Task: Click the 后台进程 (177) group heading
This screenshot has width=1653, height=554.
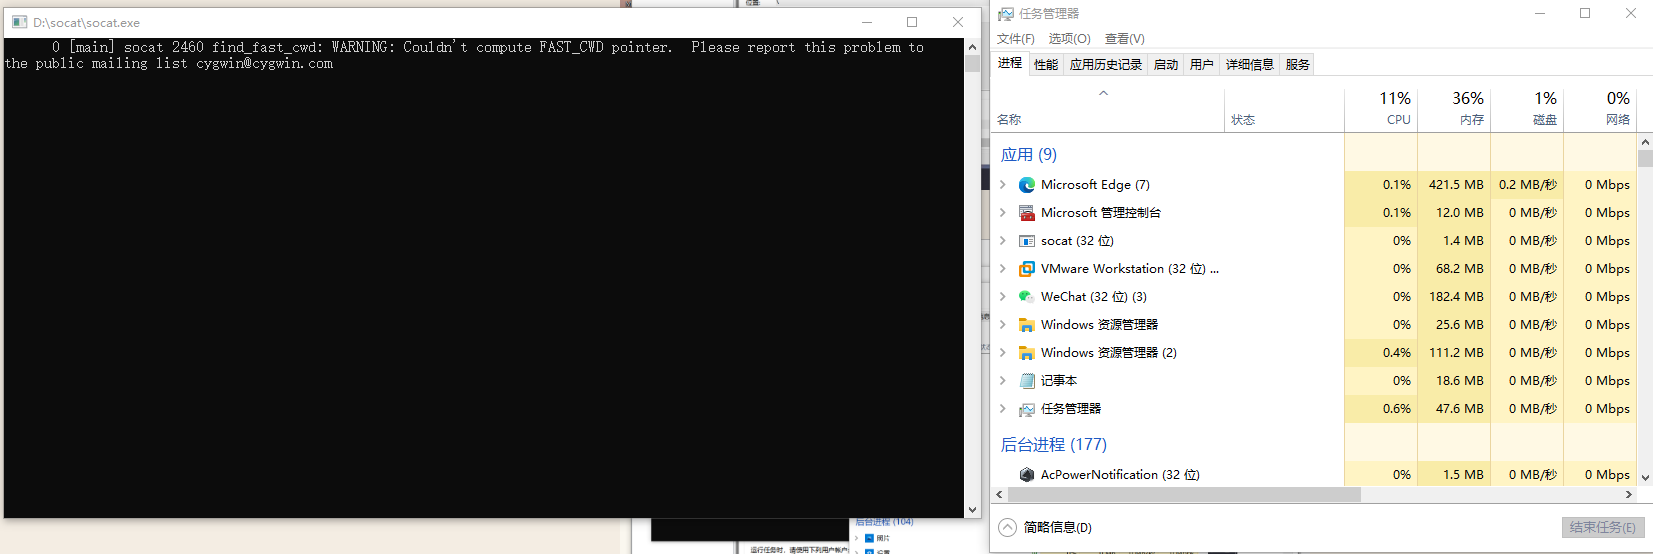Action: [x=1054, y=445]
